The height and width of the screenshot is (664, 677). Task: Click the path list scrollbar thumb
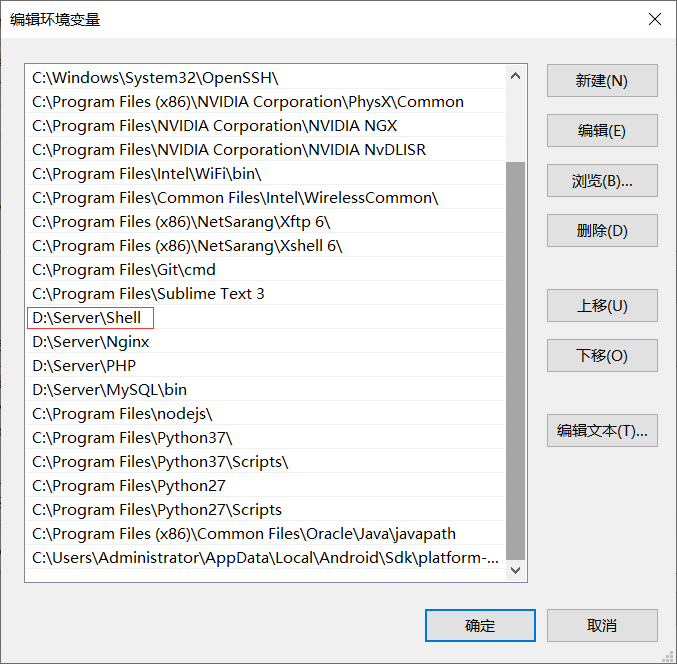pos(515,361)
